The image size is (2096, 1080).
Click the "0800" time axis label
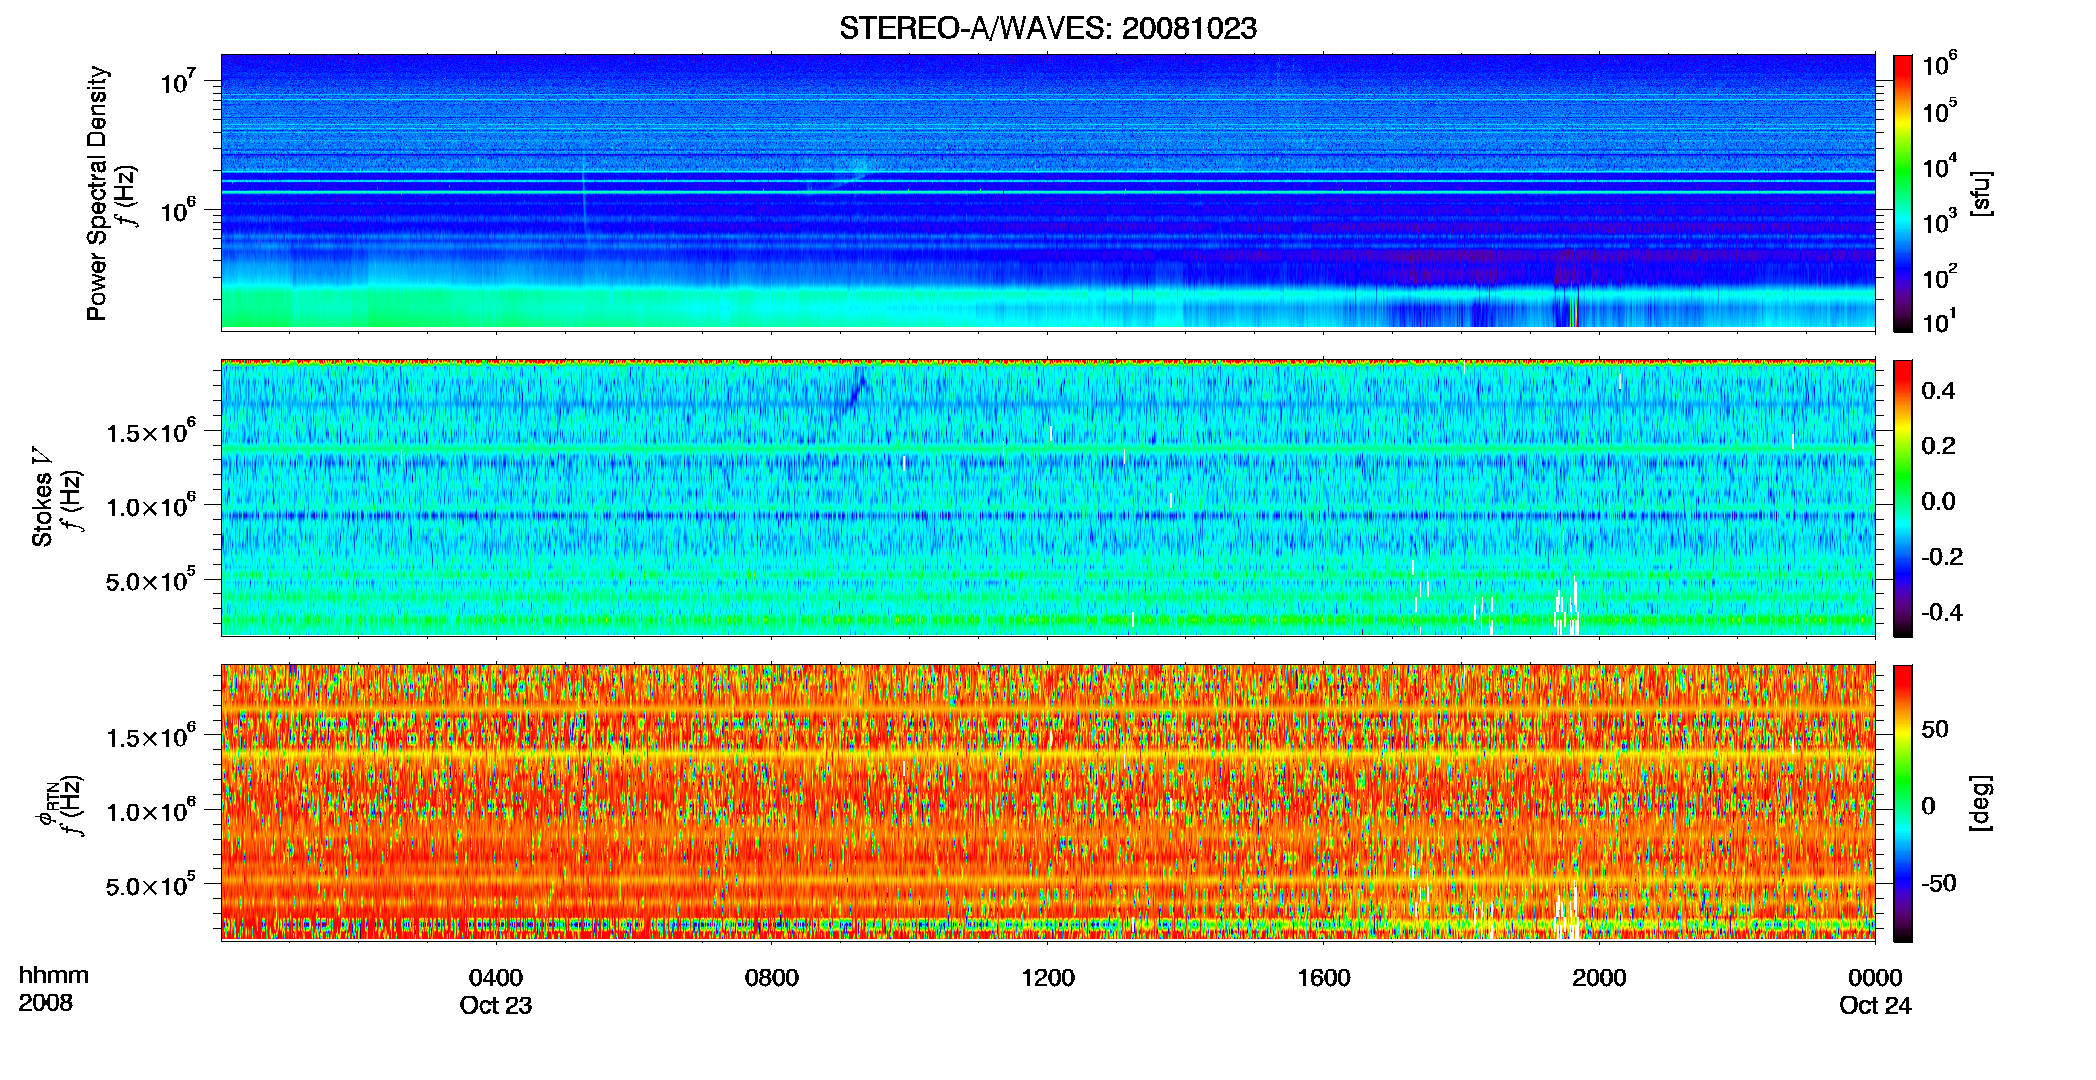coord(772,977)
